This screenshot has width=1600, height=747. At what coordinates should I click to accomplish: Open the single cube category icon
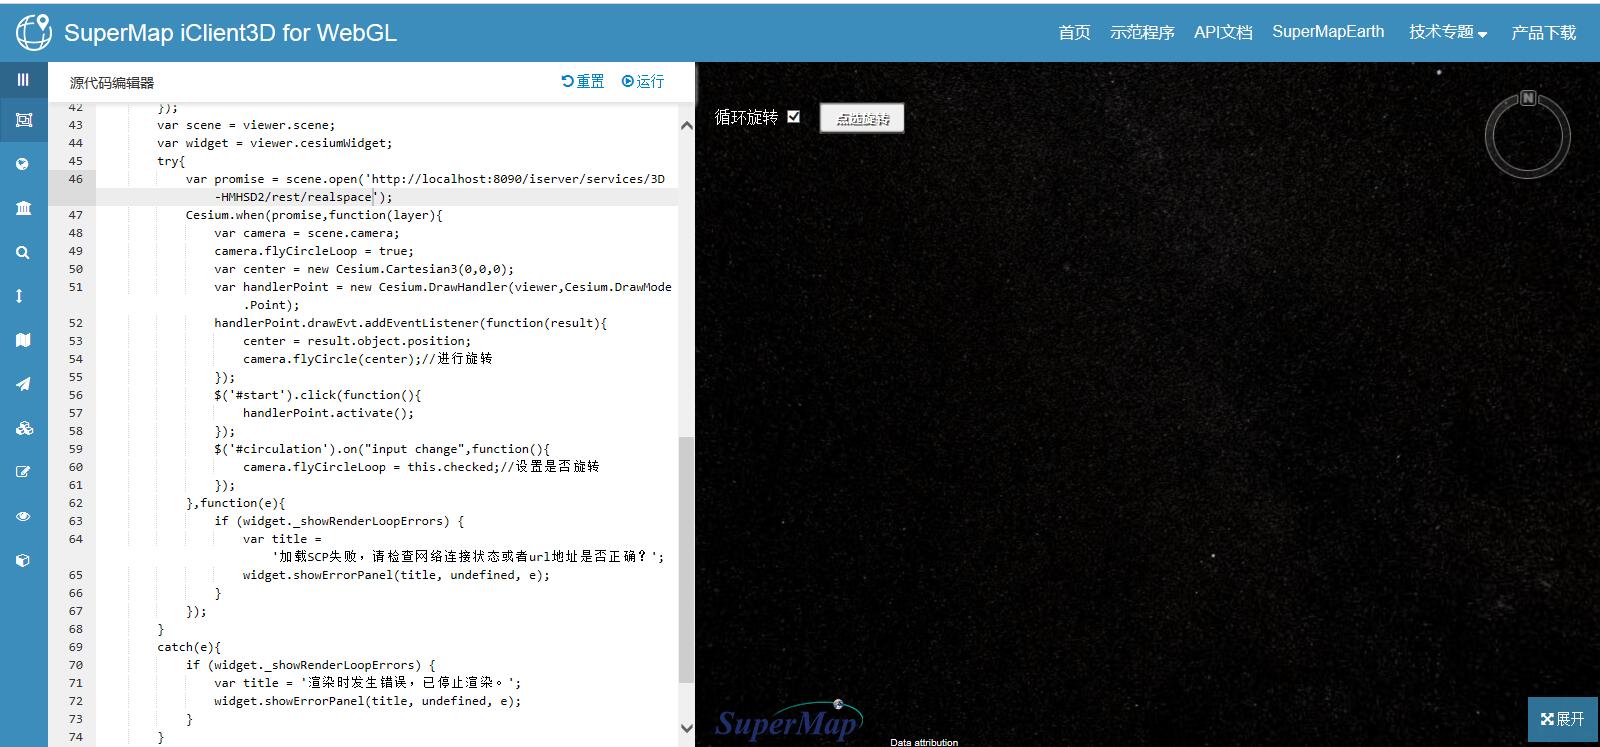click(23, 560)
